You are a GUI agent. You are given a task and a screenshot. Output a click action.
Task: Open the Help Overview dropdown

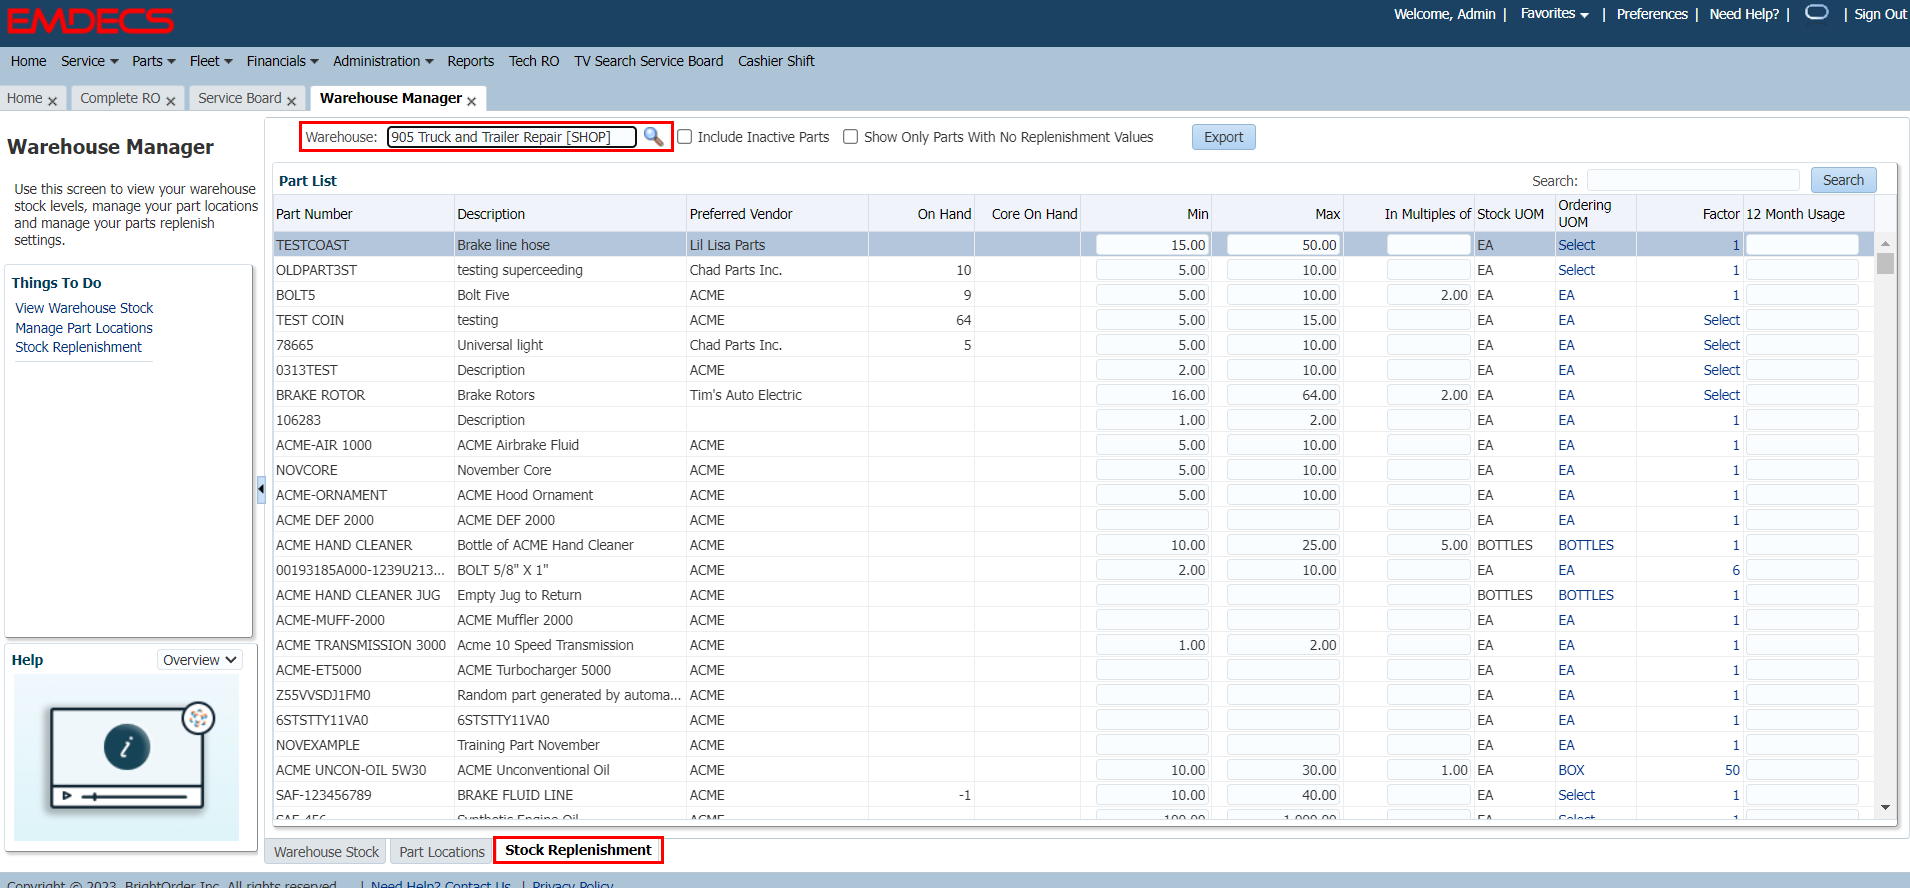point(200,660)
